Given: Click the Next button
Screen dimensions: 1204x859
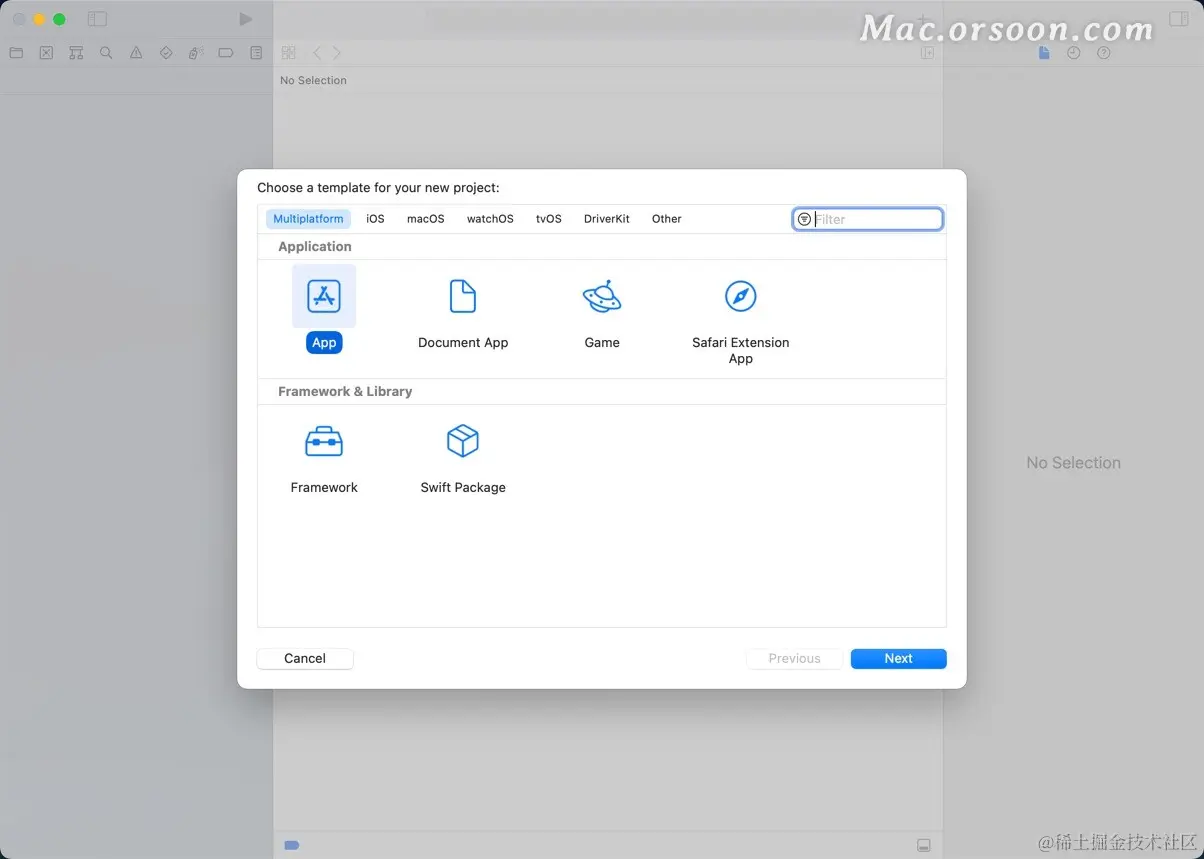Looking at the screenshot, I should [x=899, y=658].
